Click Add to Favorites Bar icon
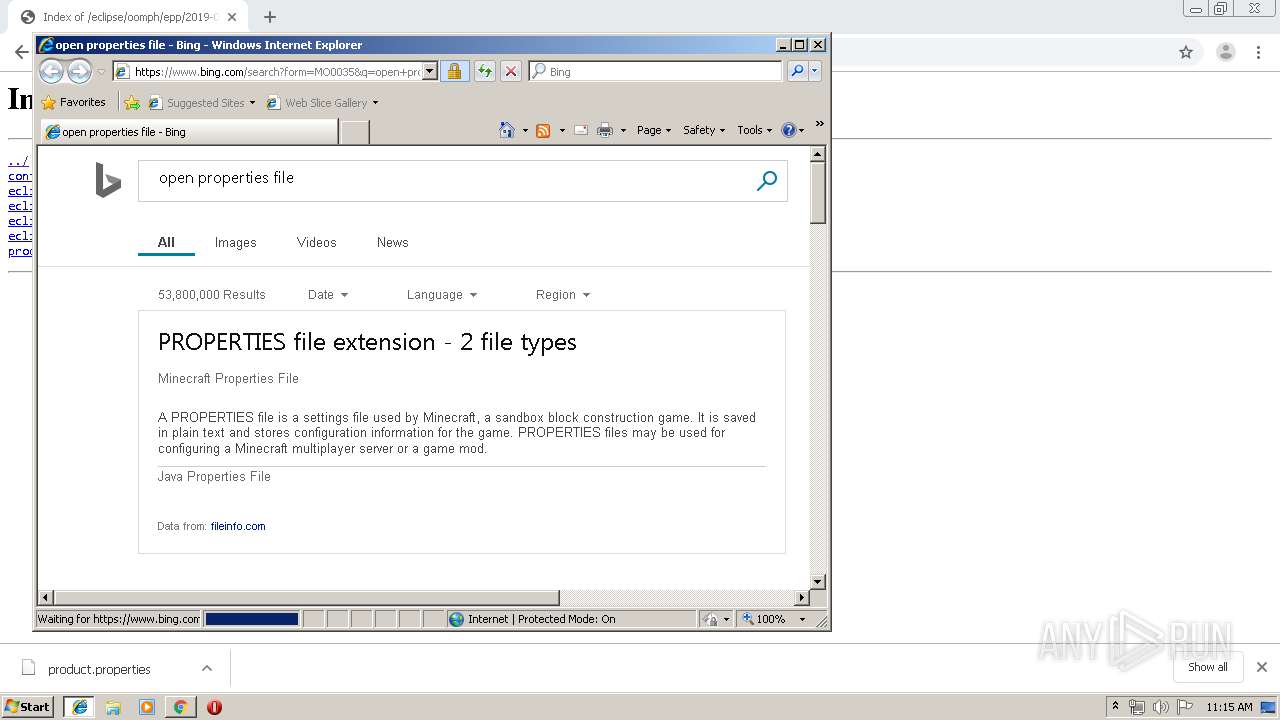 click(131, 102)
